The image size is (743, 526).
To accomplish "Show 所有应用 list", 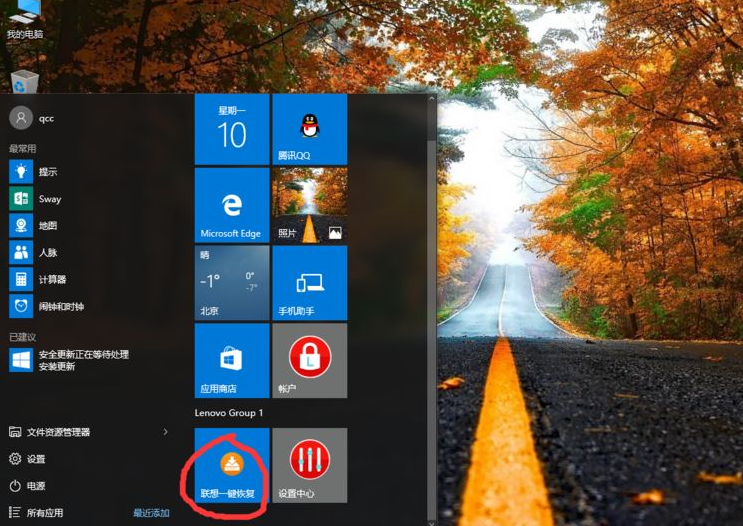I will [44, 513].
